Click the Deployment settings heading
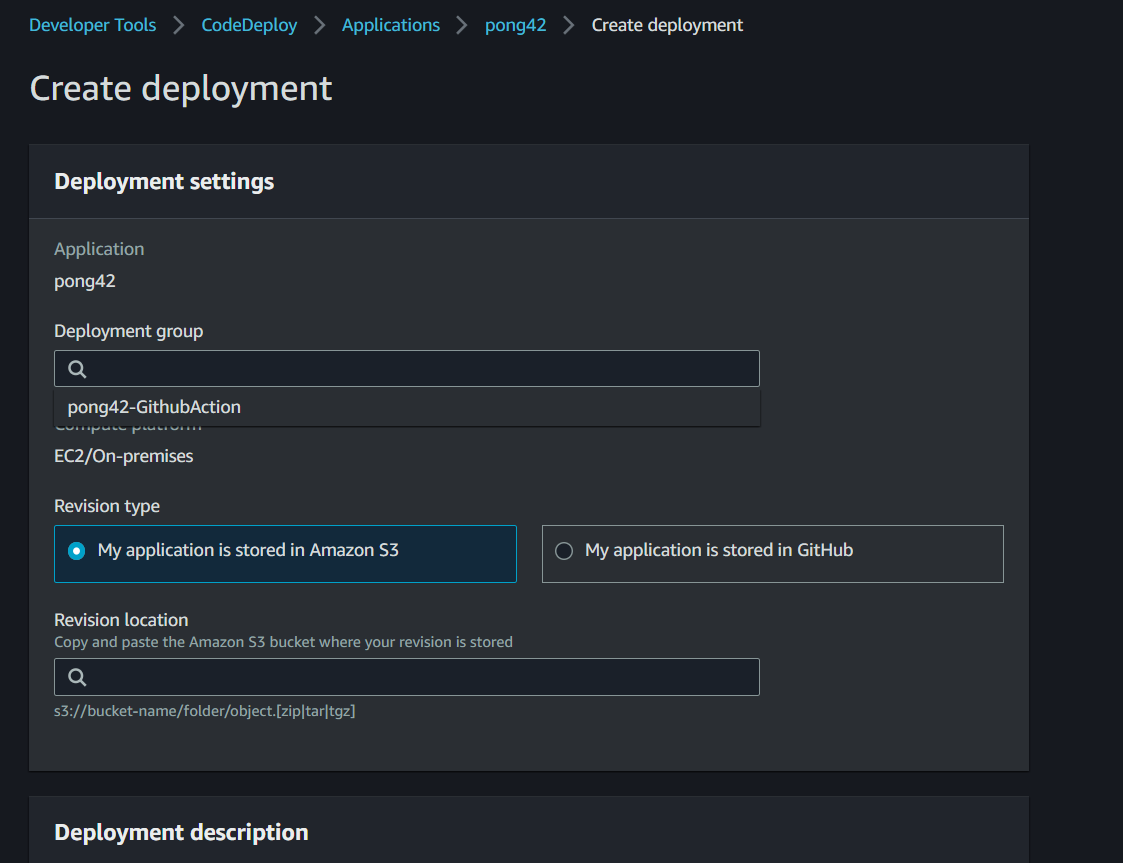 click(164, 181)
